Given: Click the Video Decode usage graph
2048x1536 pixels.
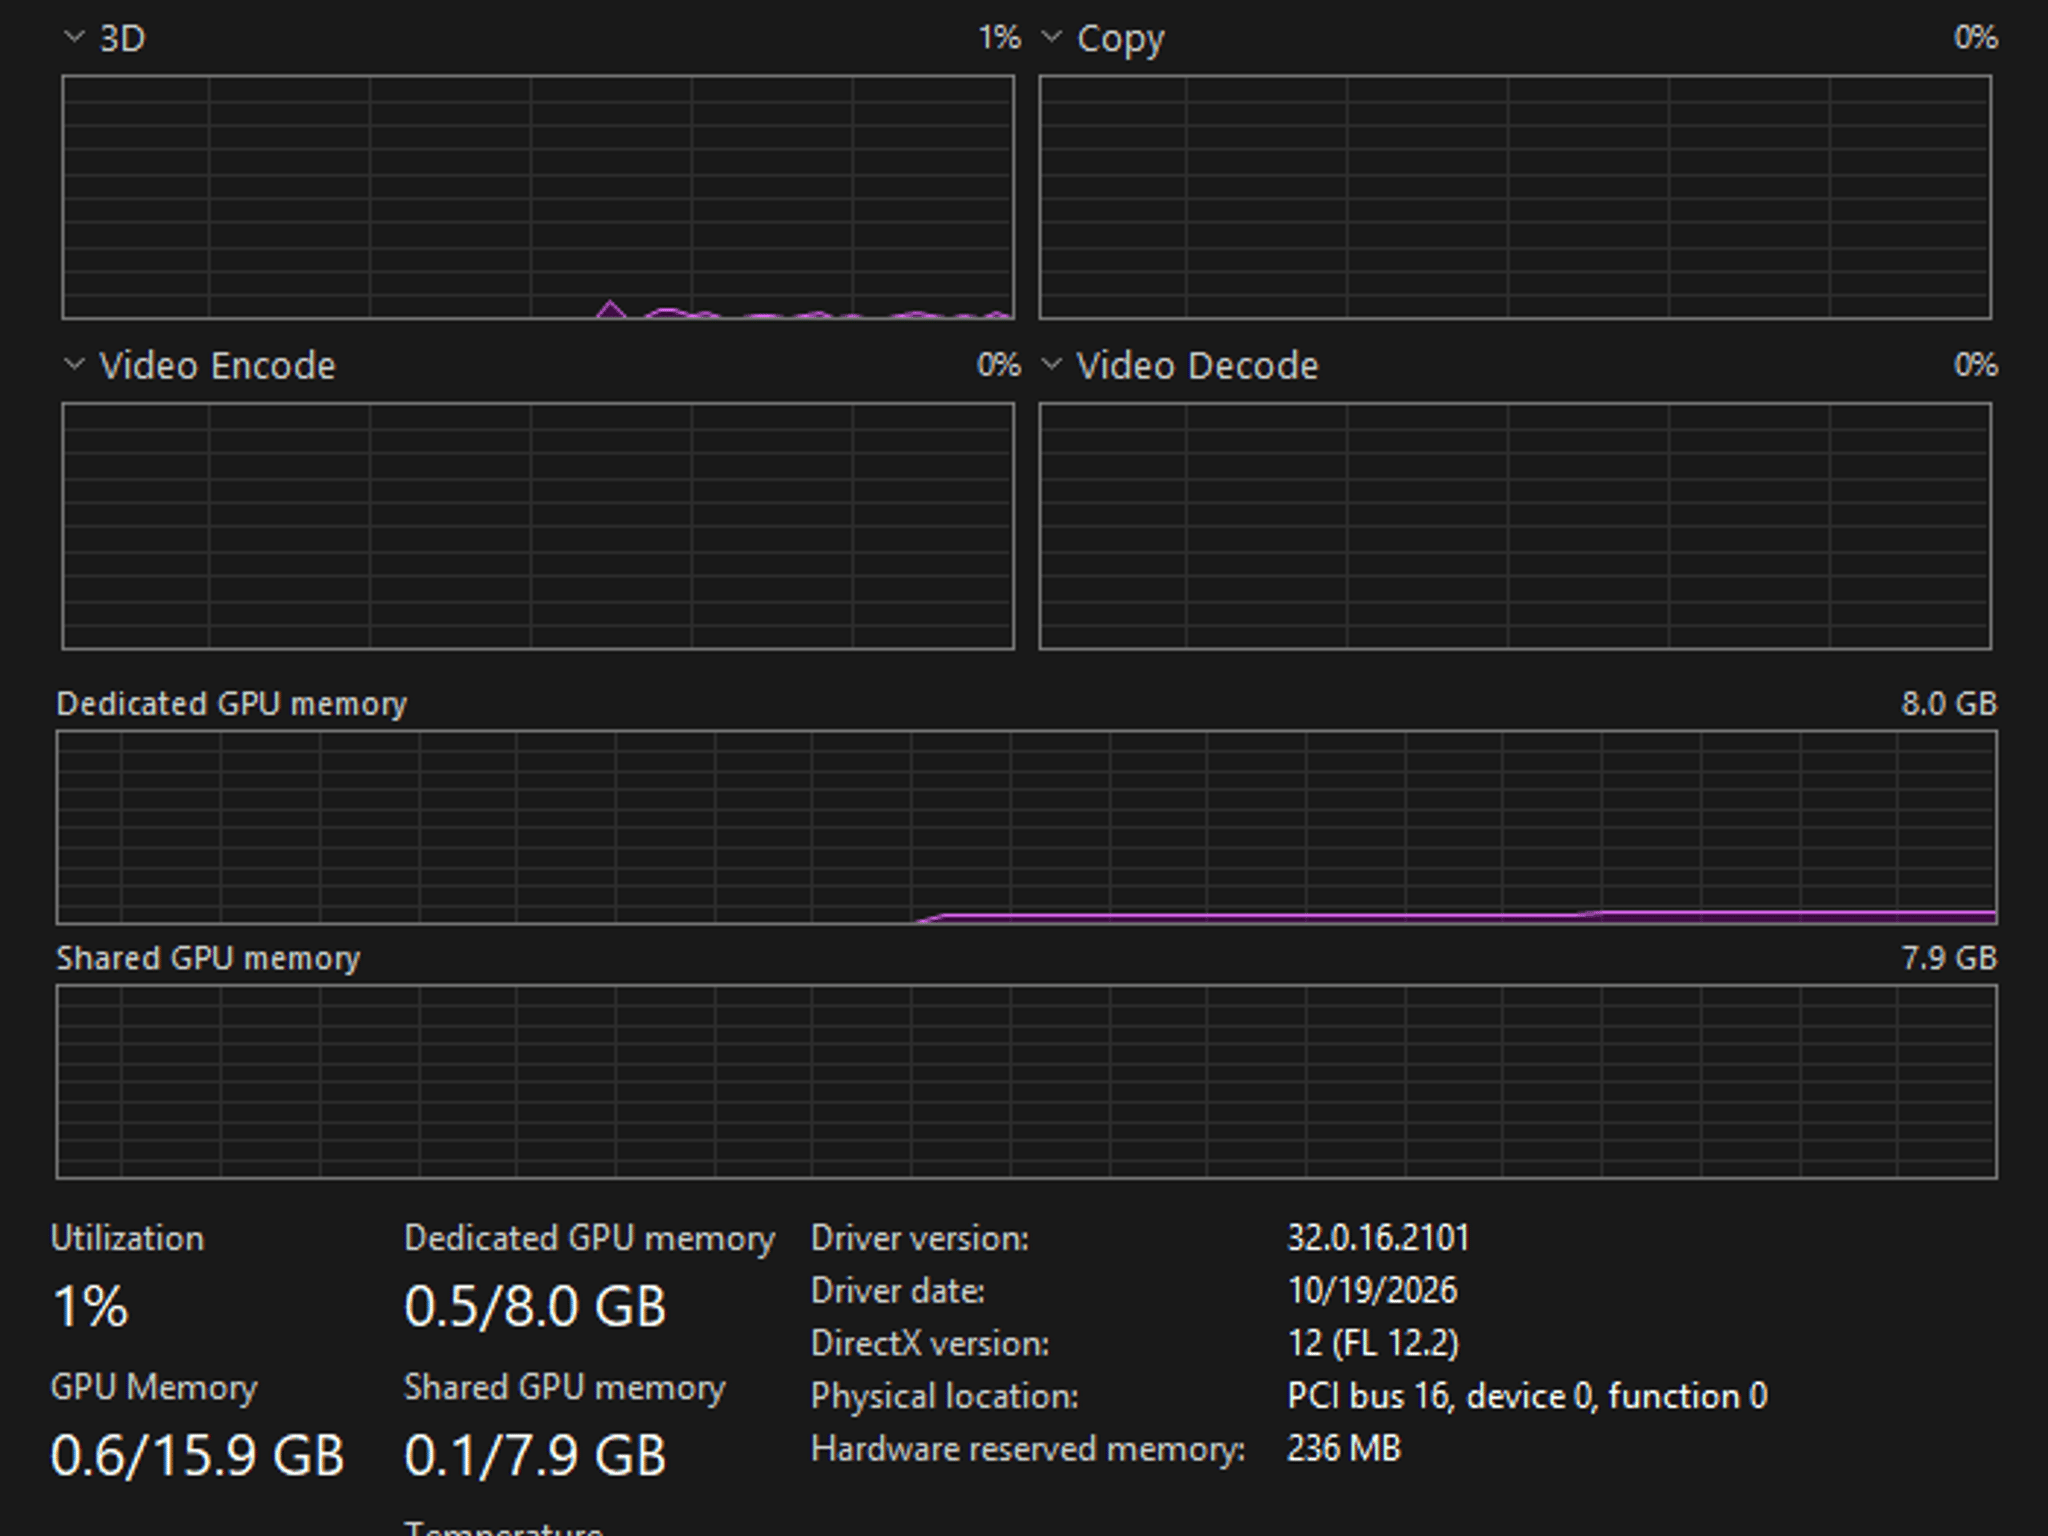Looking at the screenshot, I should coord(1515,526).
